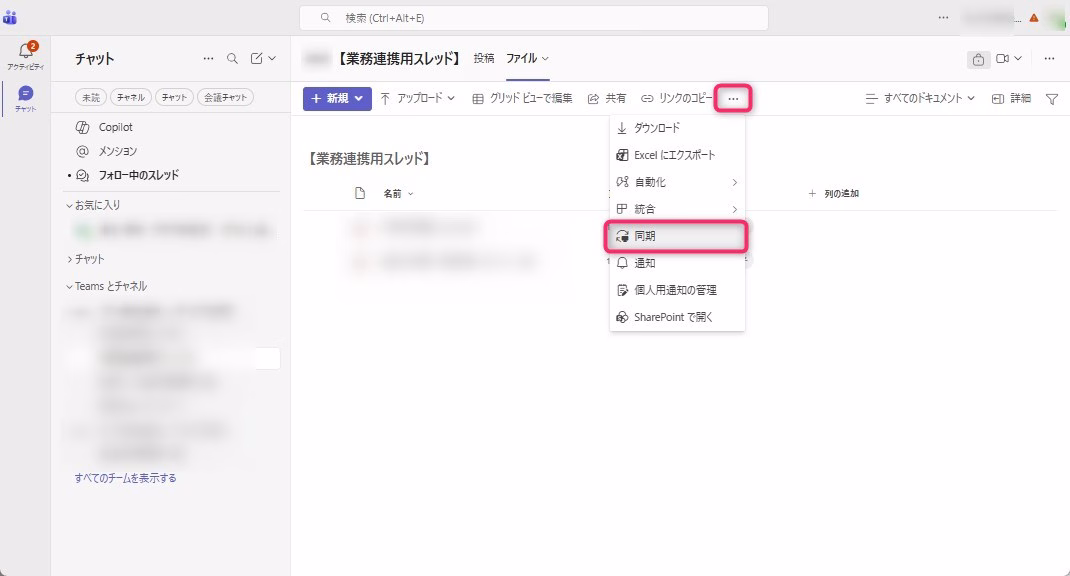This screenshot has width=1070, height=576.
Task: Expand the New button dropdown
Action: click(359, 98)
